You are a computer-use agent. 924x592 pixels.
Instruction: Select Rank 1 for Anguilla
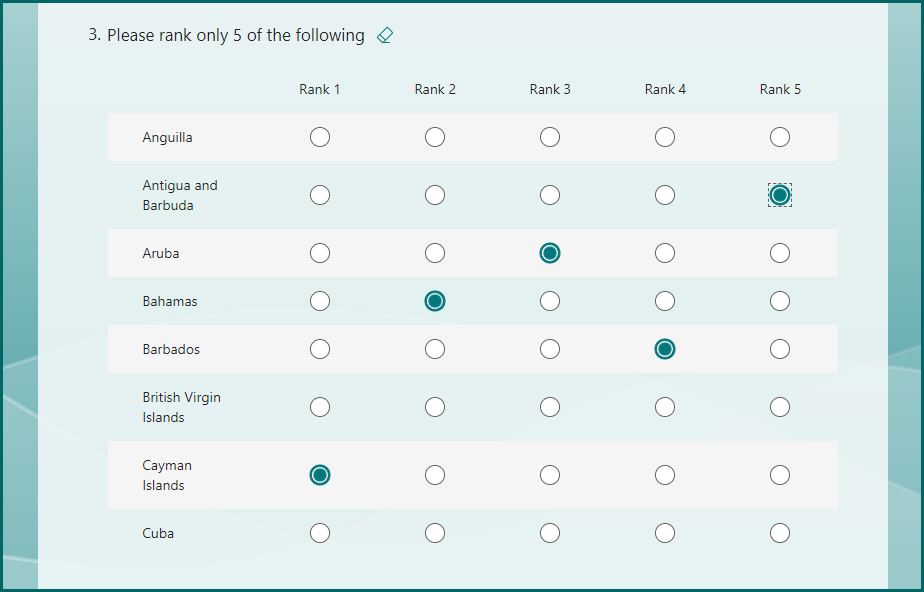pyautogui.click(x=320, y=137)
